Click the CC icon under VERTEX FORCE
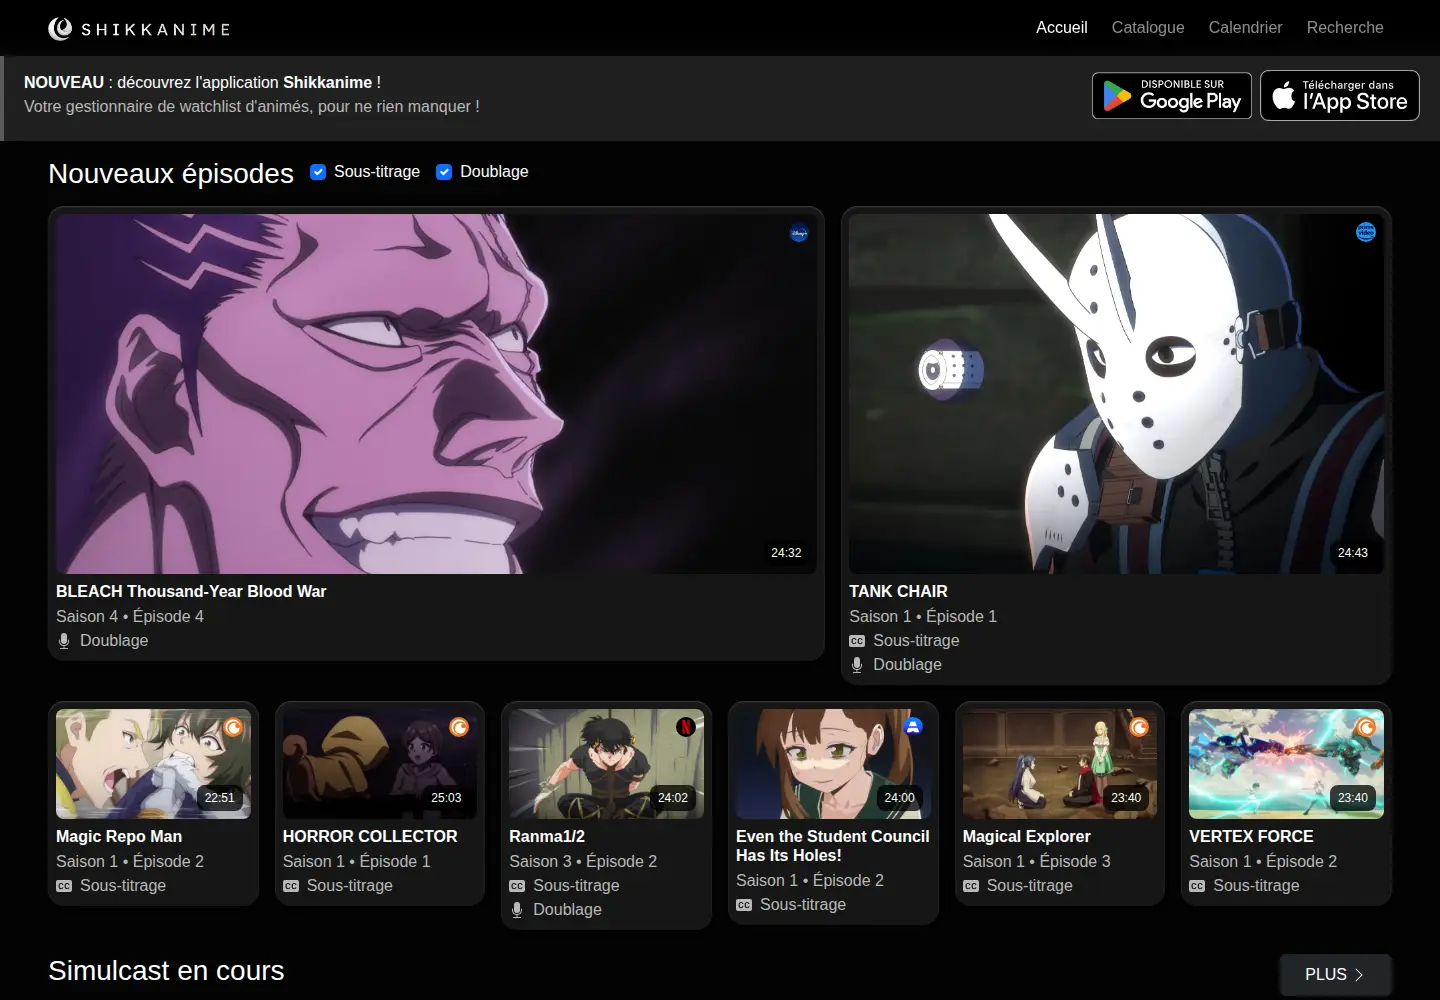 click(x=1197, y=886)
